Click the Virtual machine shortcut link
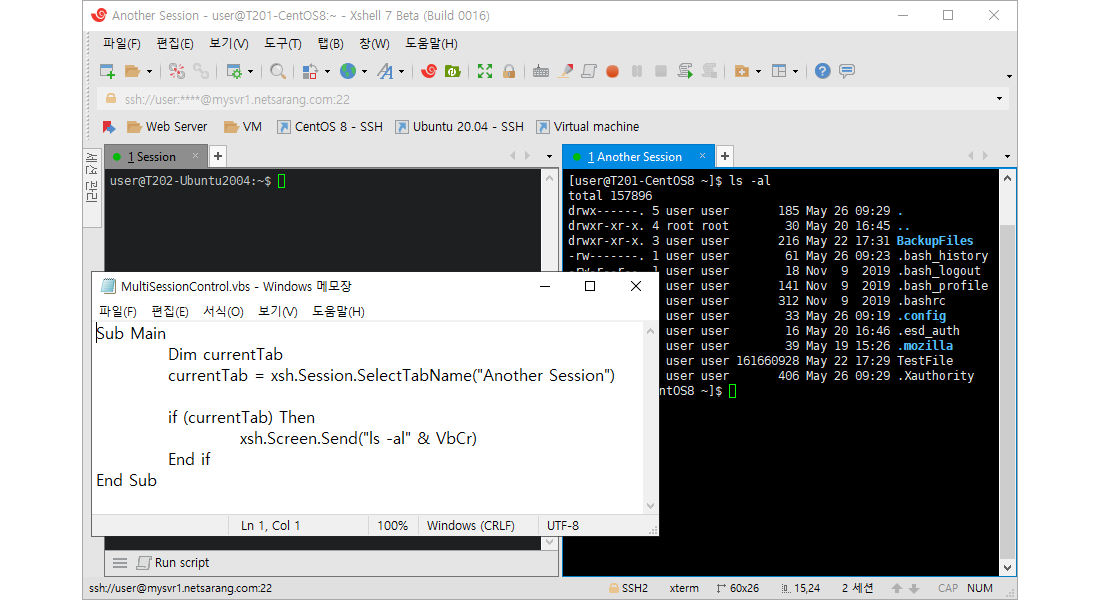Screen dimensions: 1100x600 [588, 127]
